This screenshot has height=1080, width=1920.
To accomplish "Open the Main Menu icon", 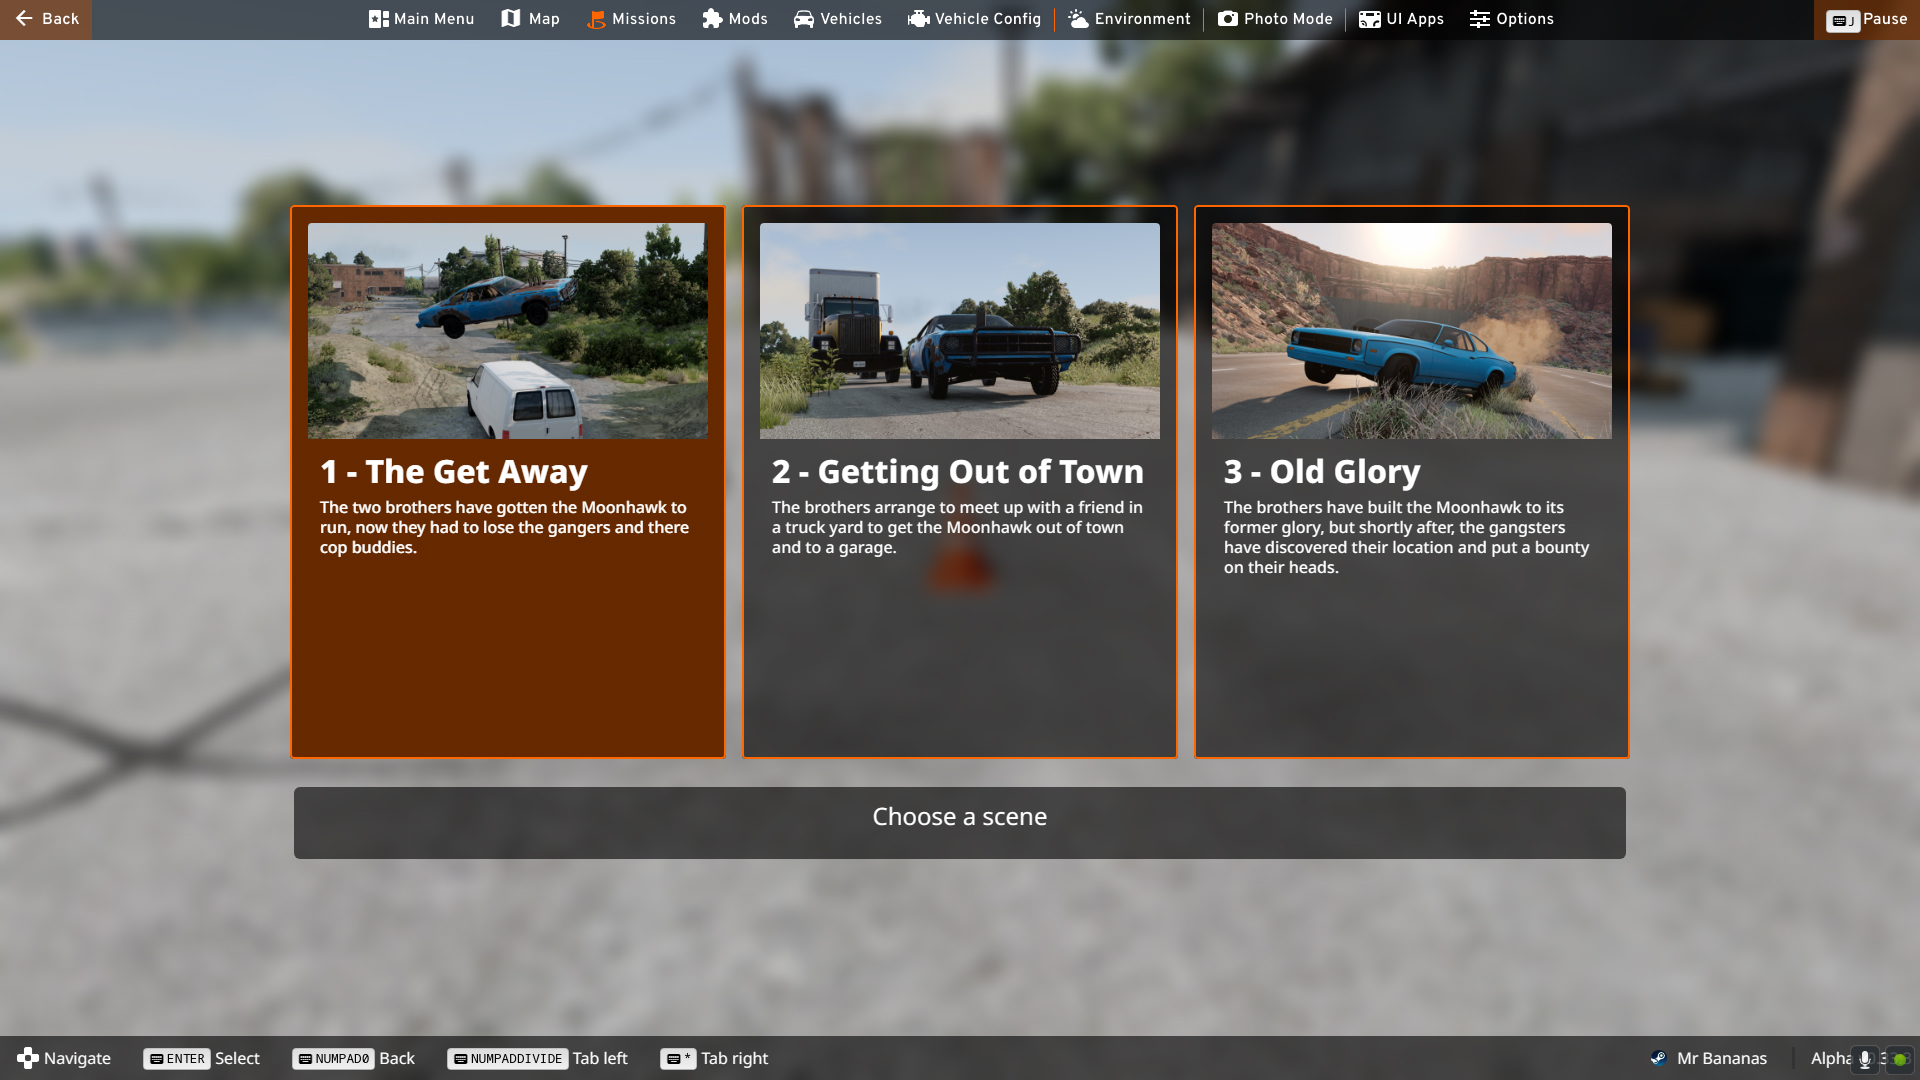I will 378,19.
